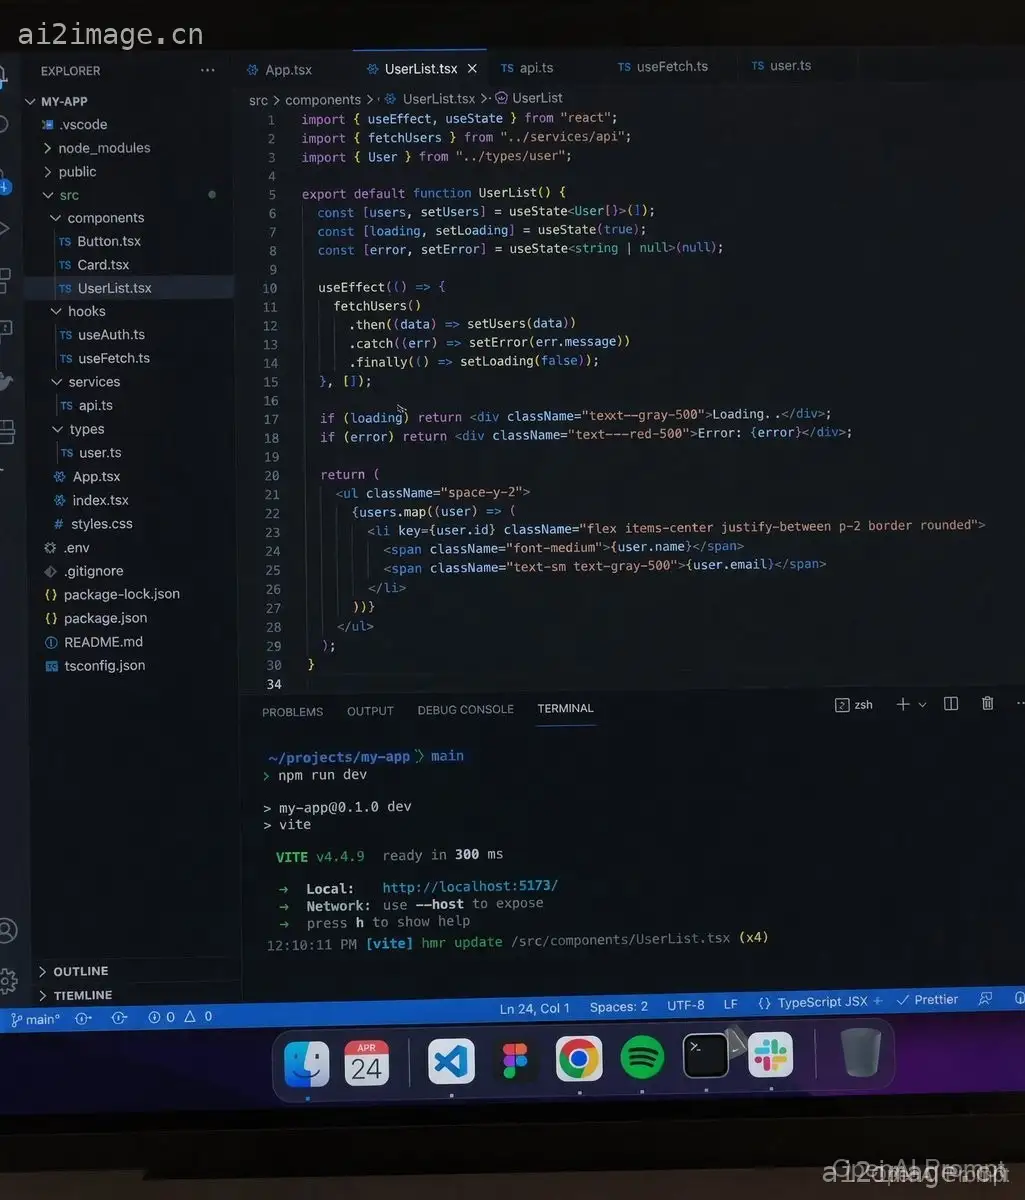Select TypeScript JSX language mode

click(822, 1001)
